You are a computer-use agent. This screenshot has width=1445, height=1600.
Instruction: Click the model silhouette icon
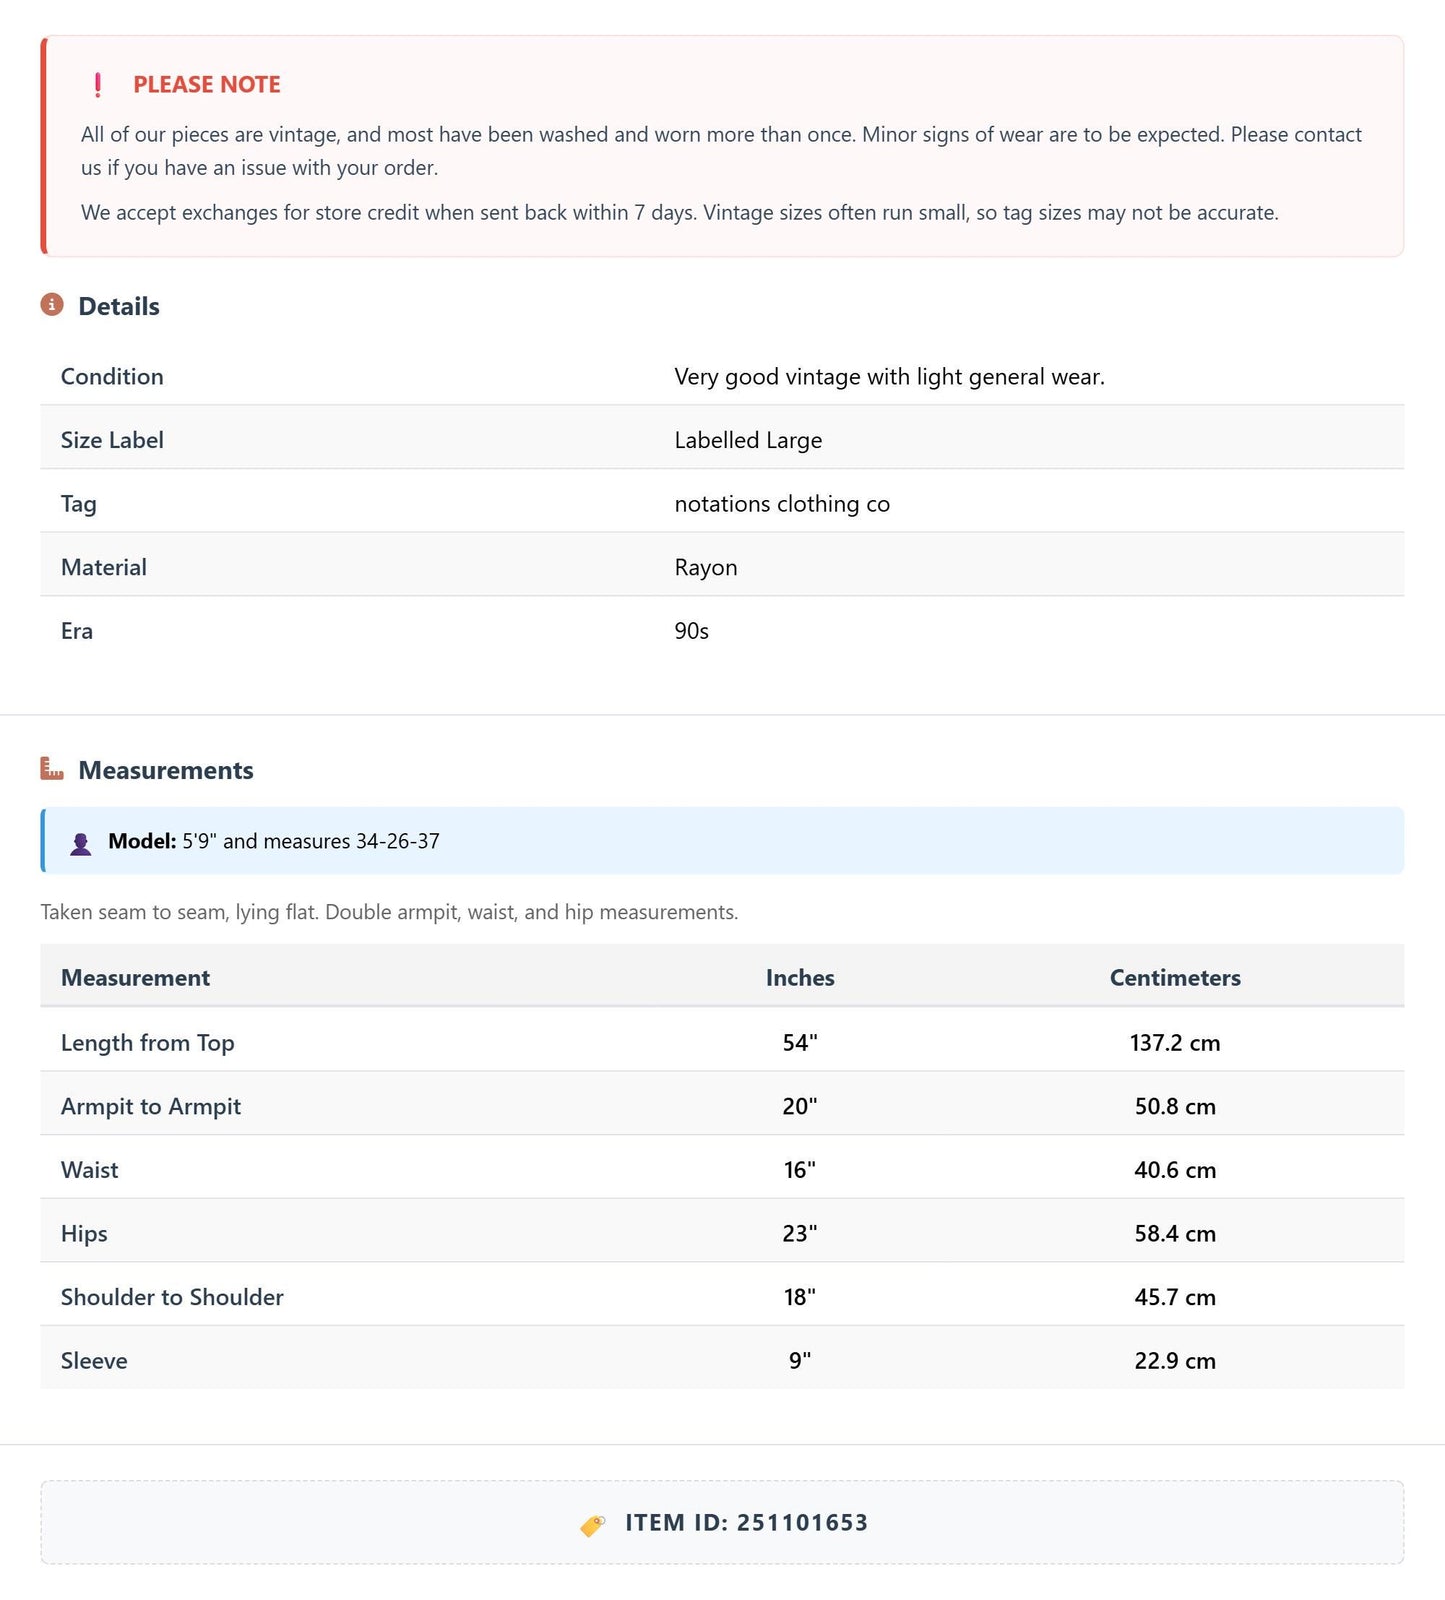pos(81,843)
